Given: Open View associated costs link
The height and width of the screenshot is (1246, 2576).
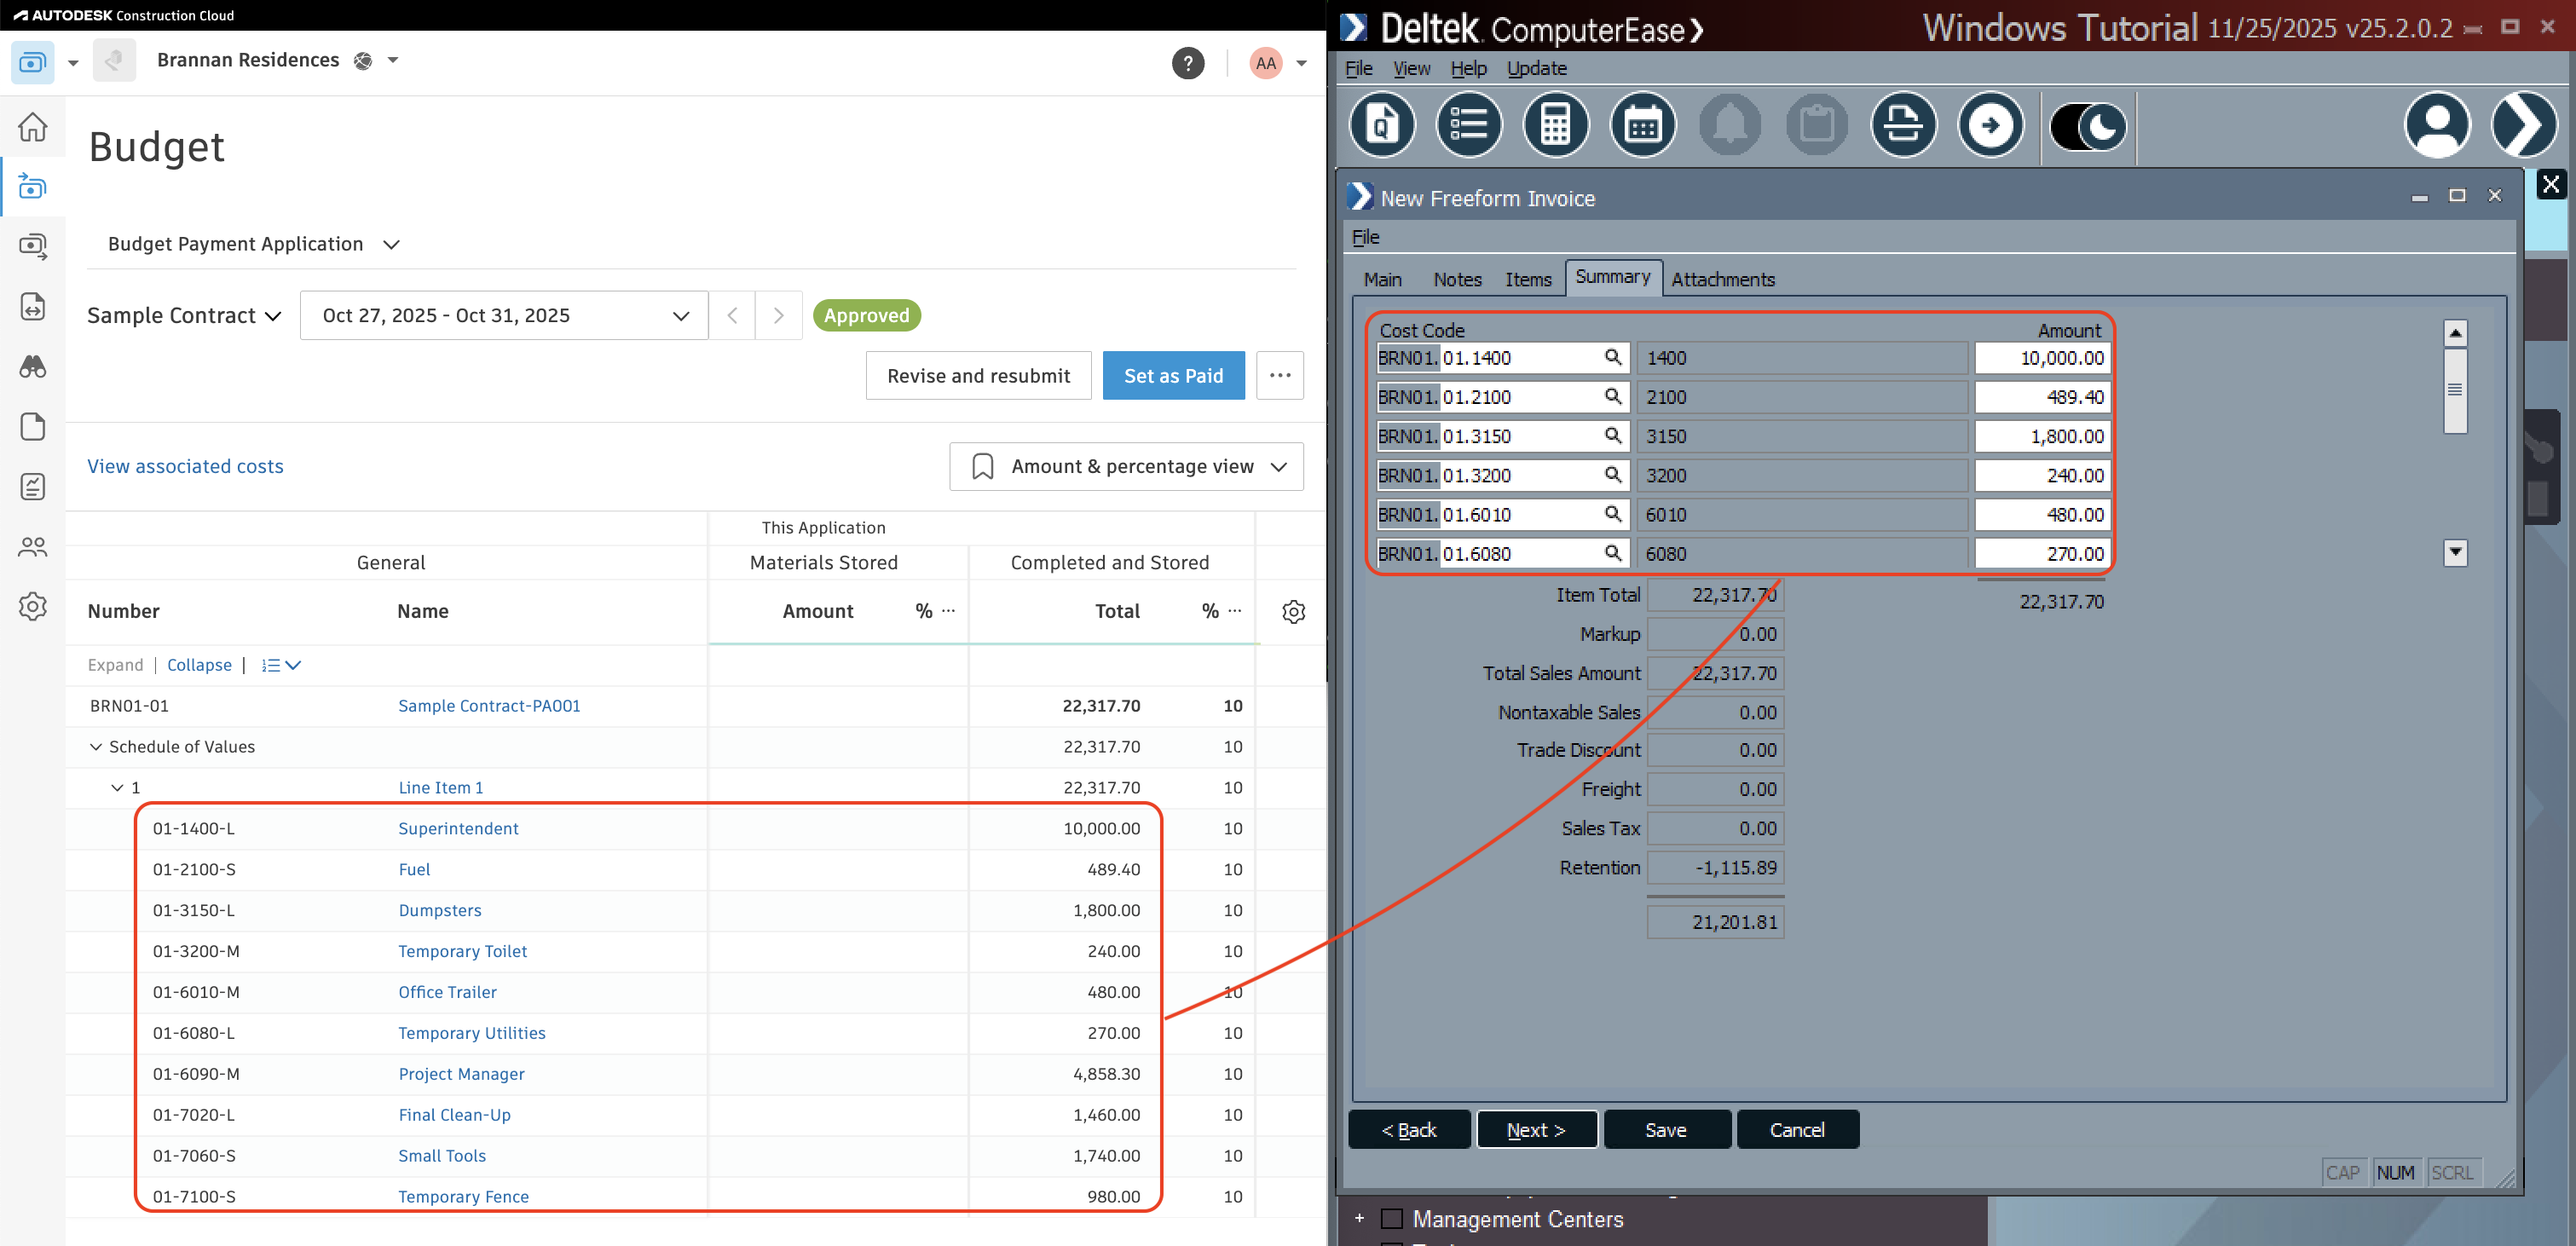Looking at the screenshot, I should (x=185, y=467).
